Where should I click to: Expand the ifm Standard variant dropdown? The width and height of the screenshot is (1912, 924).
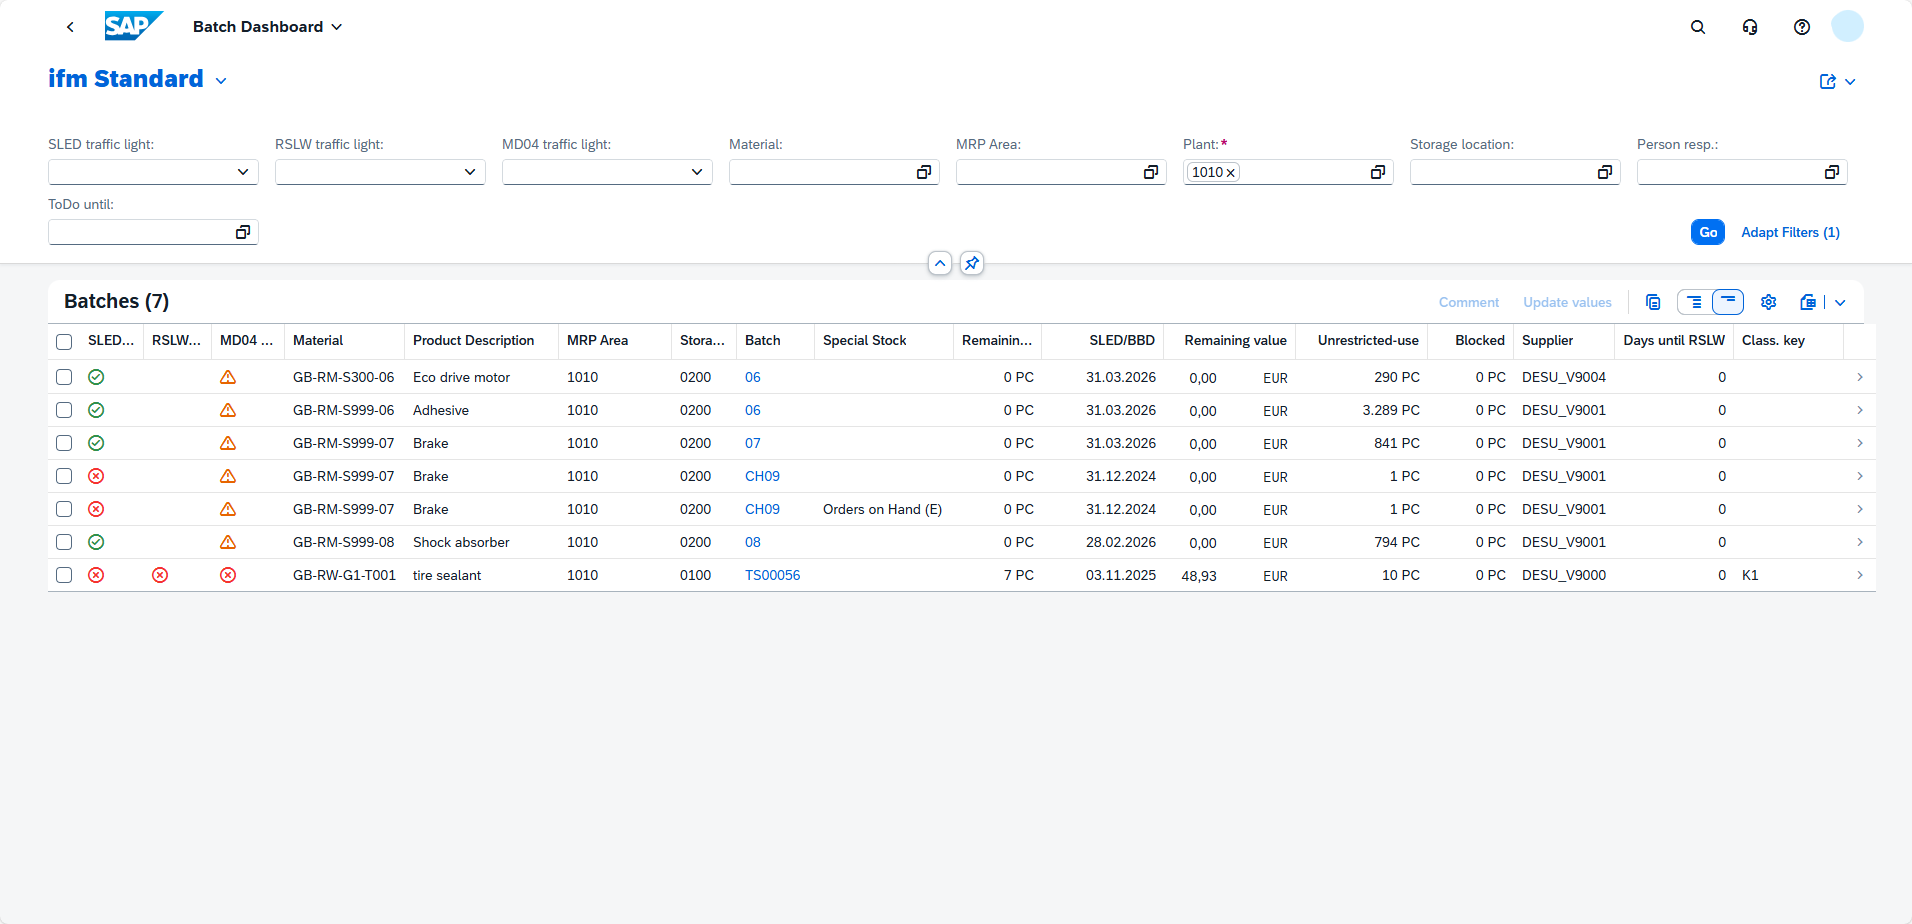click(221, 81)
